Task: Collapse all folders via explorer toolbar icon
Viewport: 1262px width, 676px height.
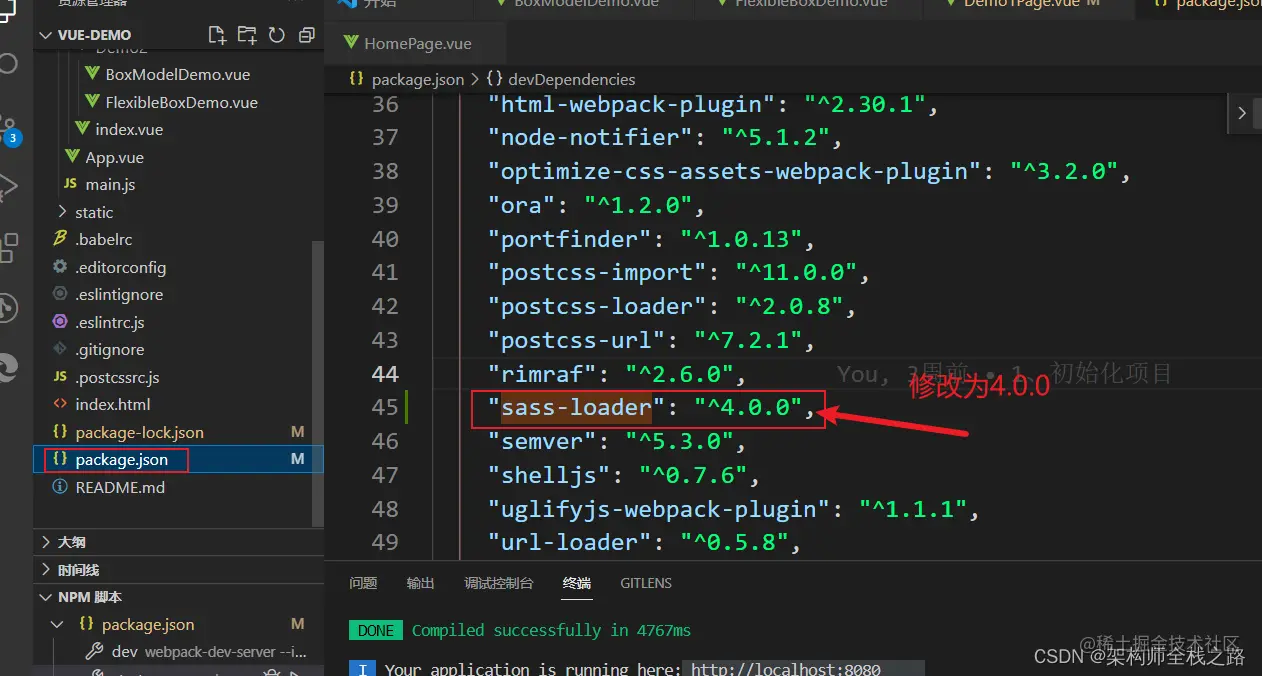Action: tap(305, 34)
